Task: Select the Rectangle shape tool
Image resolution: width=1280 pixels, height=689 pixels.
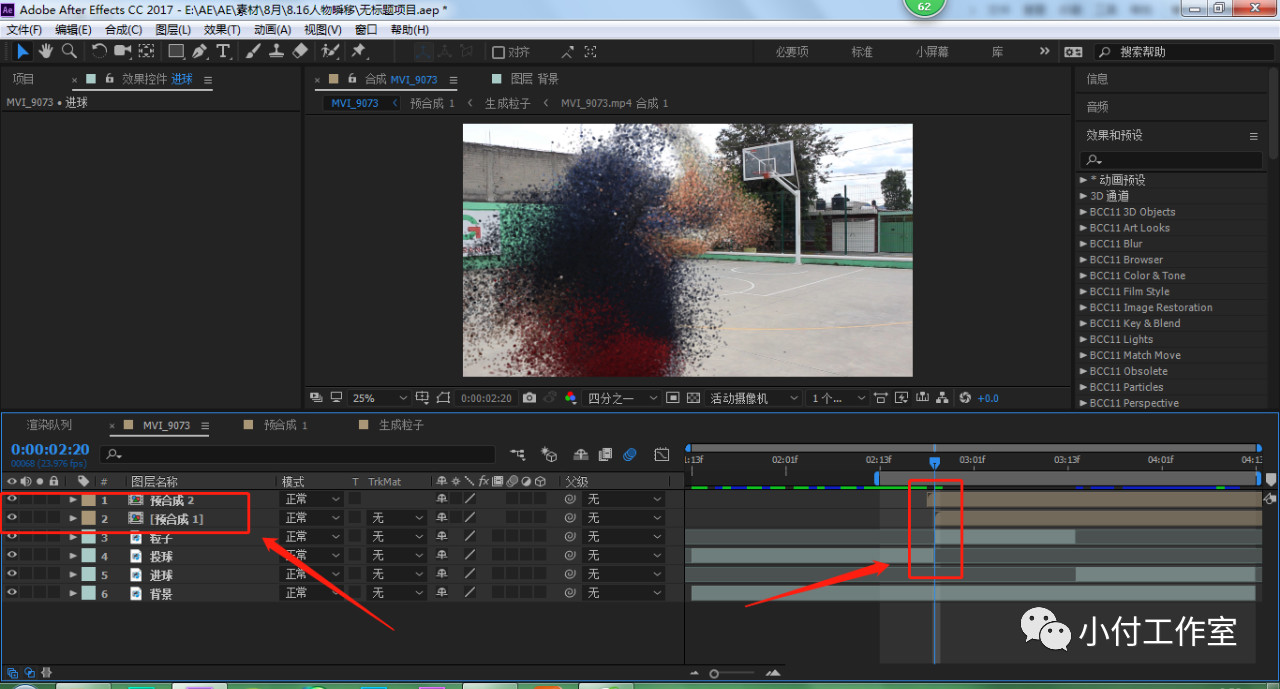Action: 176,51
